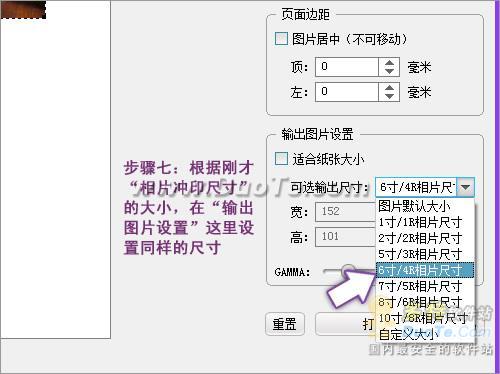Image resolution: width=500 pixels, height=374 pixels.
Task: Click the 宽 field showing 152
Action: coord(345,212)
